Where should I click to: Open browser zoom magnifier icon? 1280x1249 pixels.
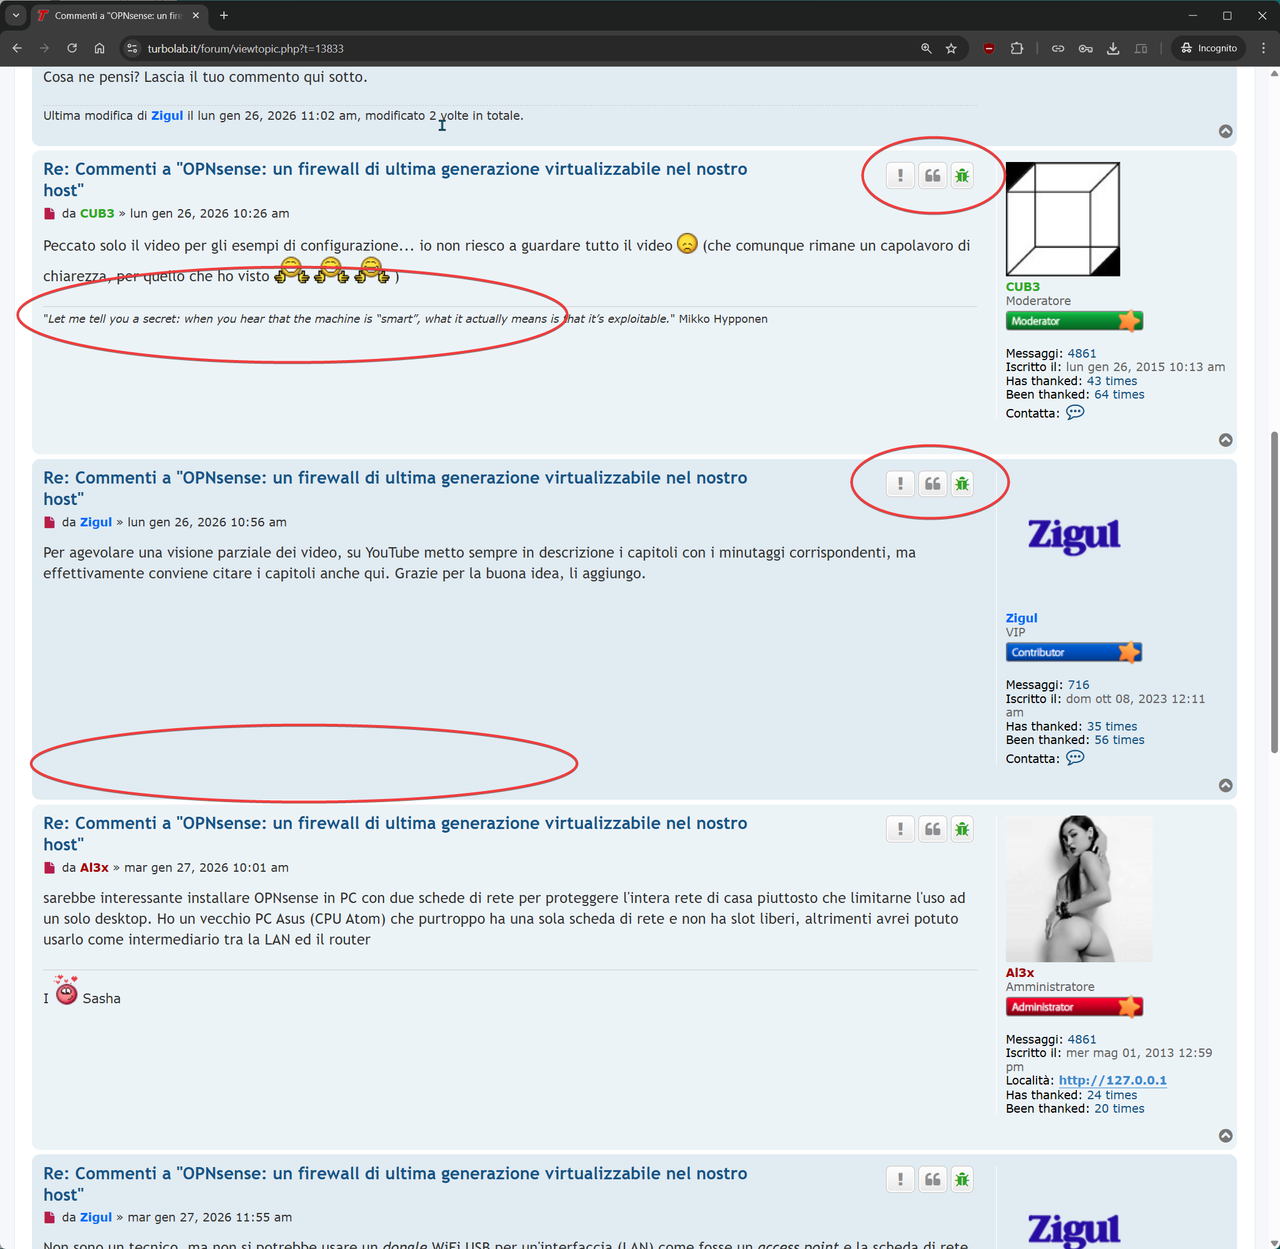926,48
